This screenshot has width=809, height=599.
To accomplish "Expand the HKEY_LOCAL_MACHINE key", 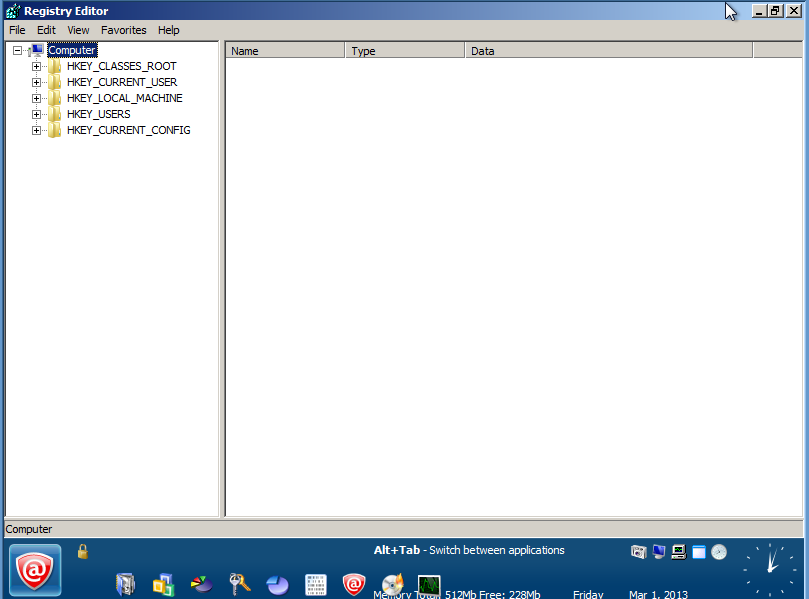I will (36, 99).
